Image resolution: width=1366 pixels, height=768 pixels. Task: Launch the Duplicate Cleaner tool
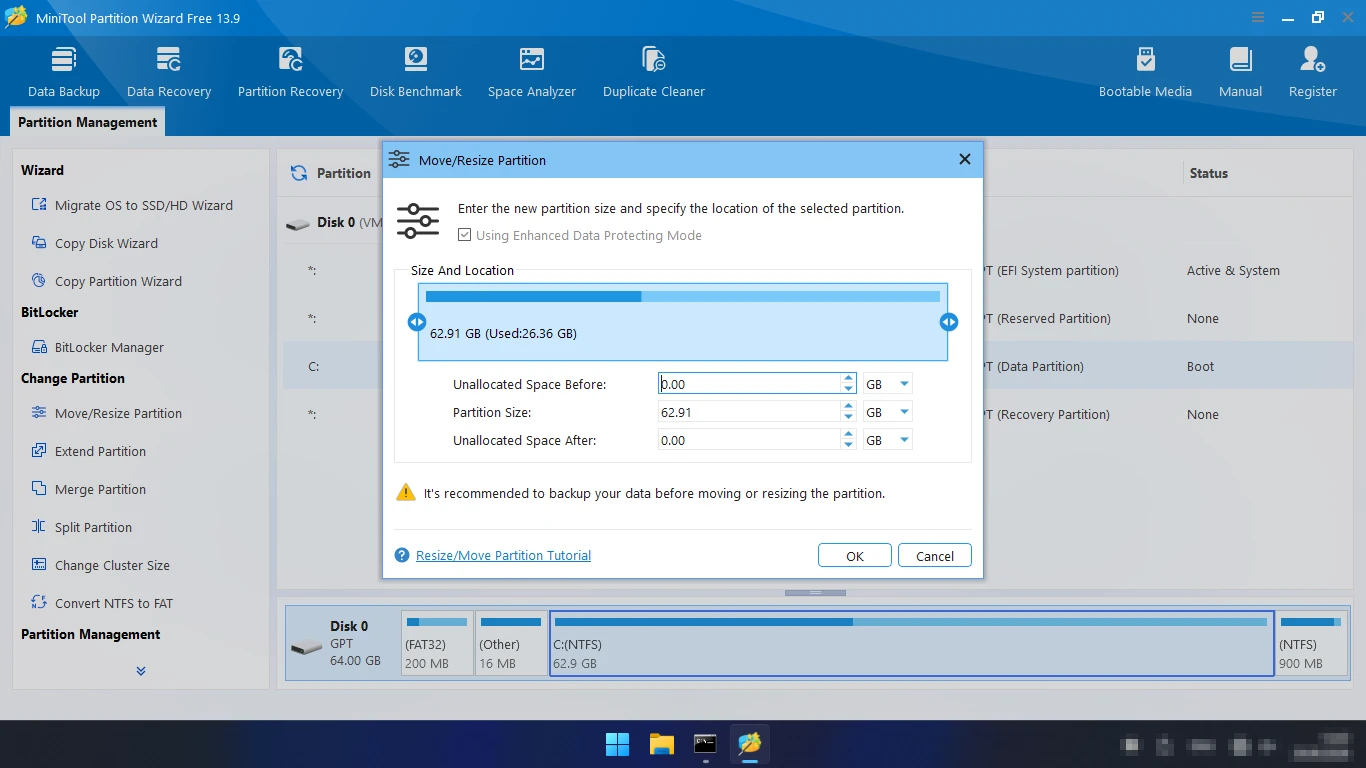pyautogui.click(x=654, y=72)
